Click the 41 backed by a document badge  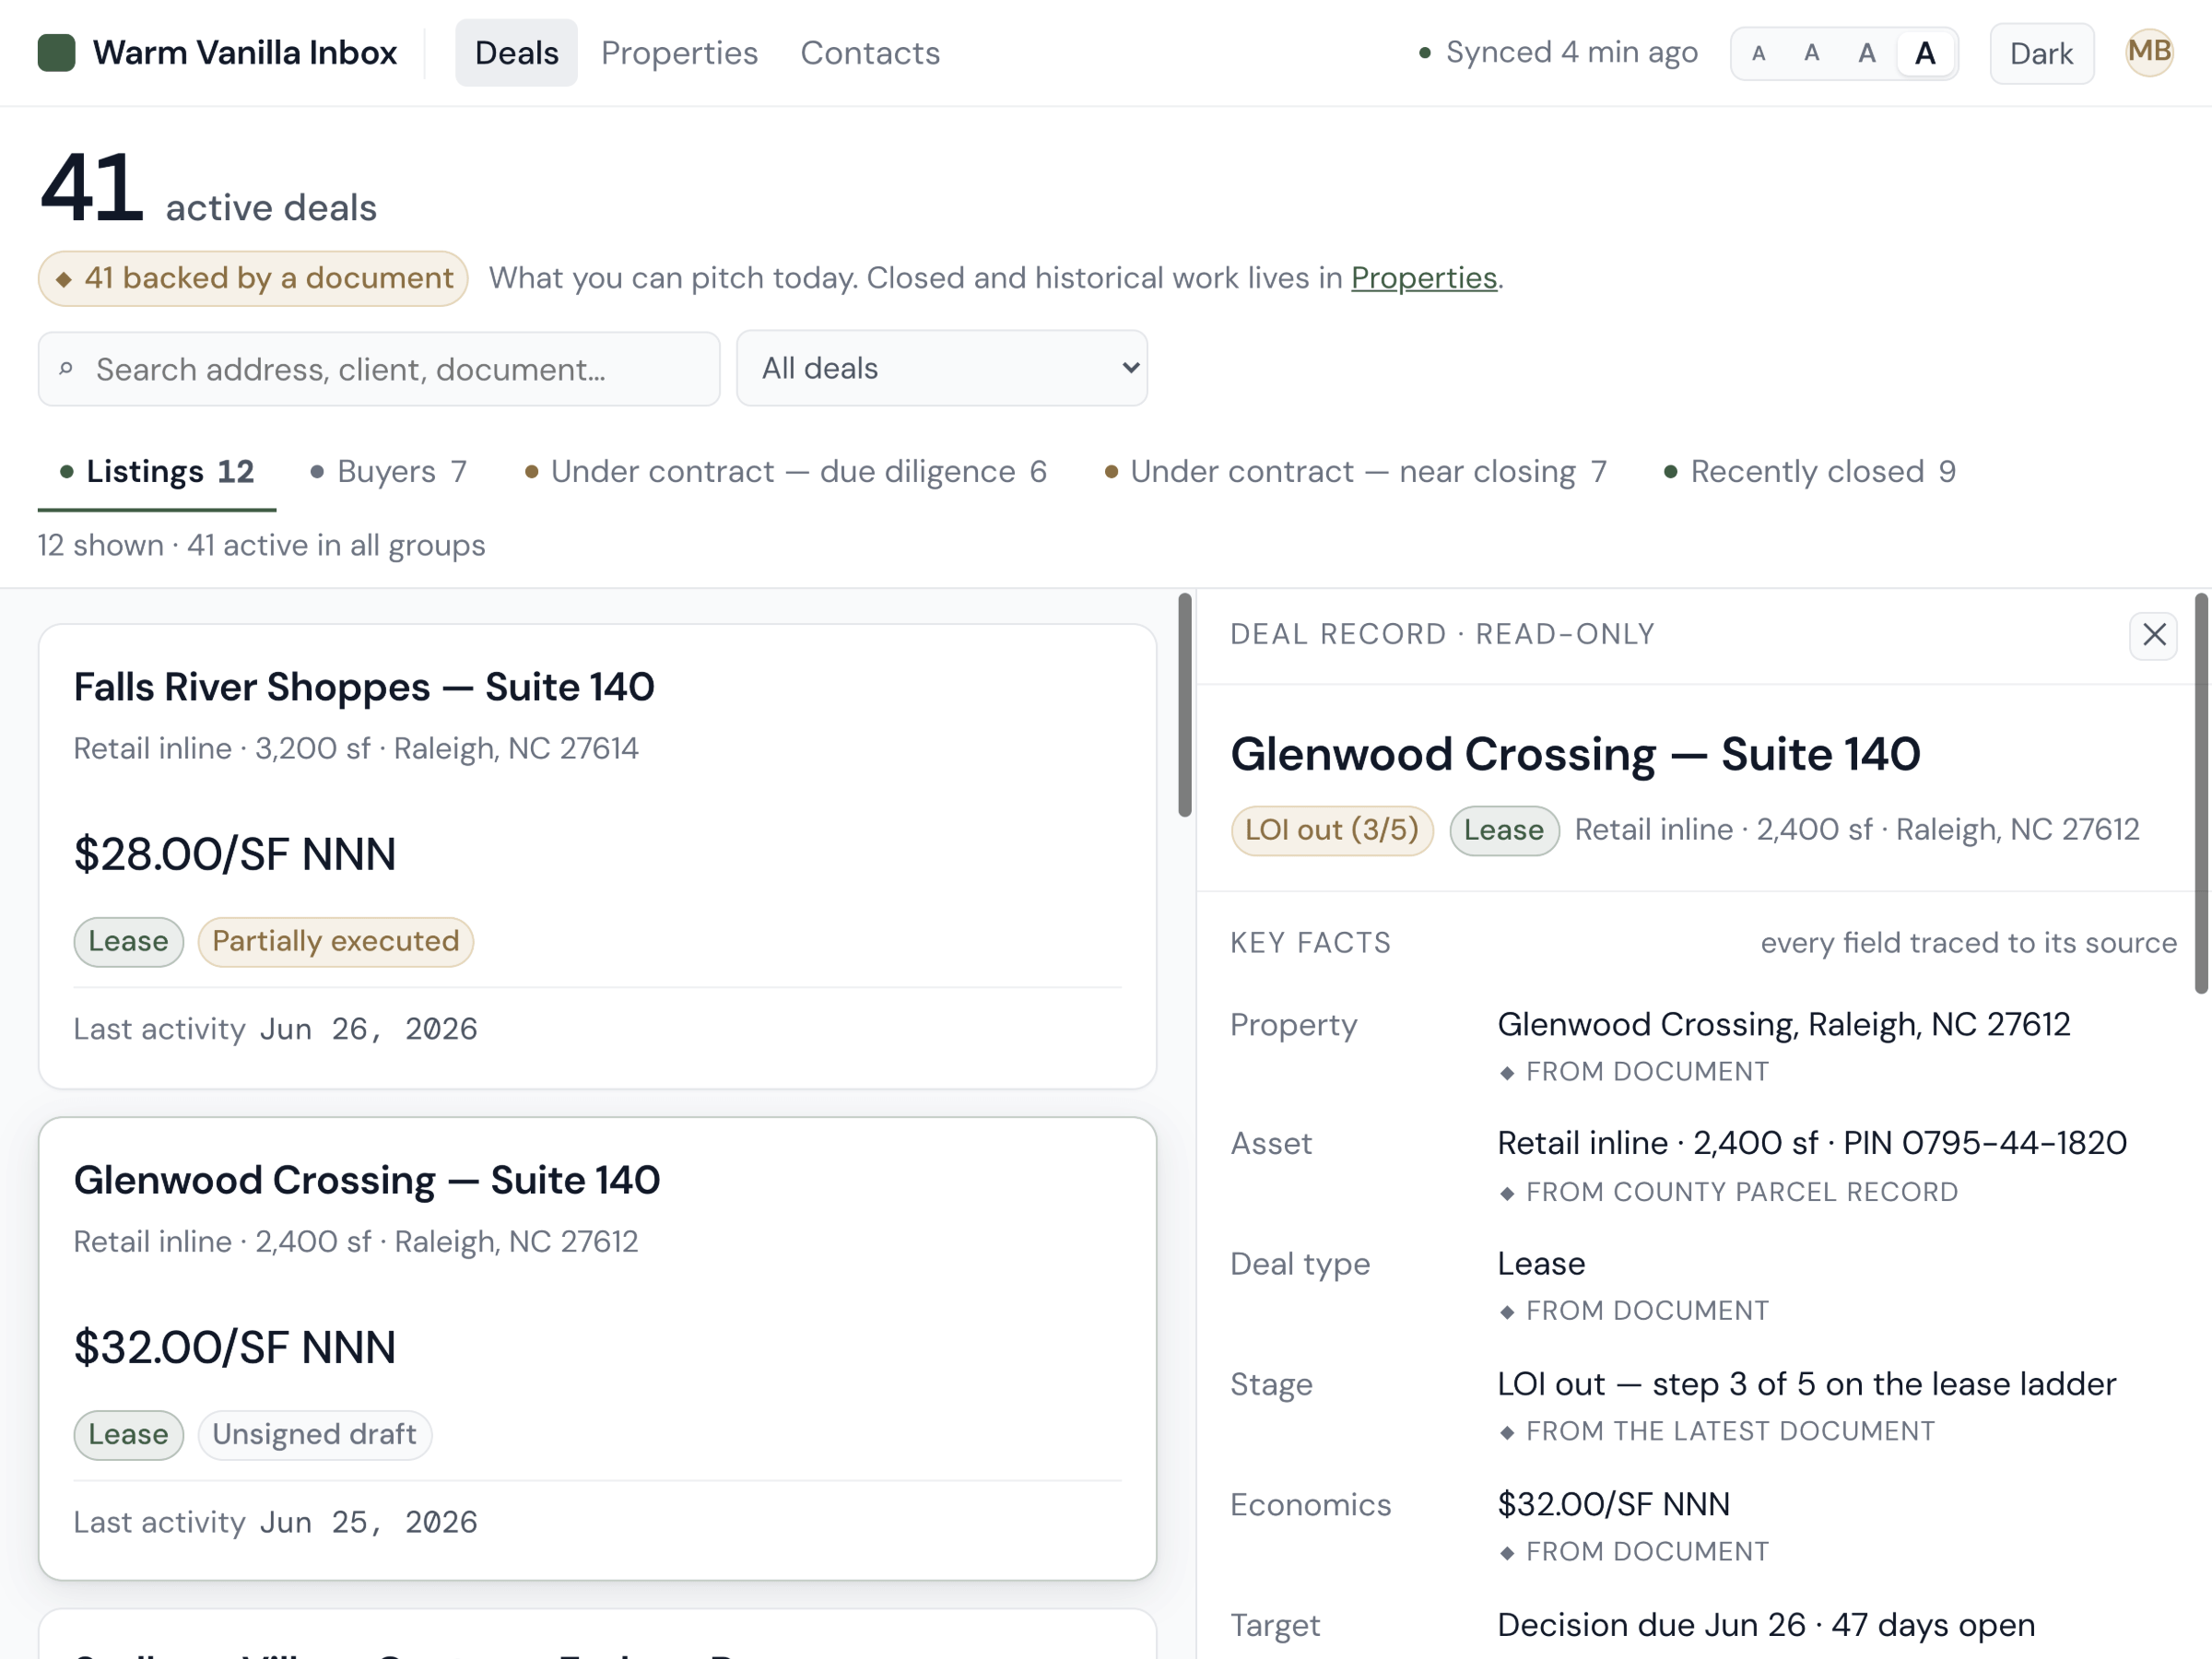pos(253,278)
